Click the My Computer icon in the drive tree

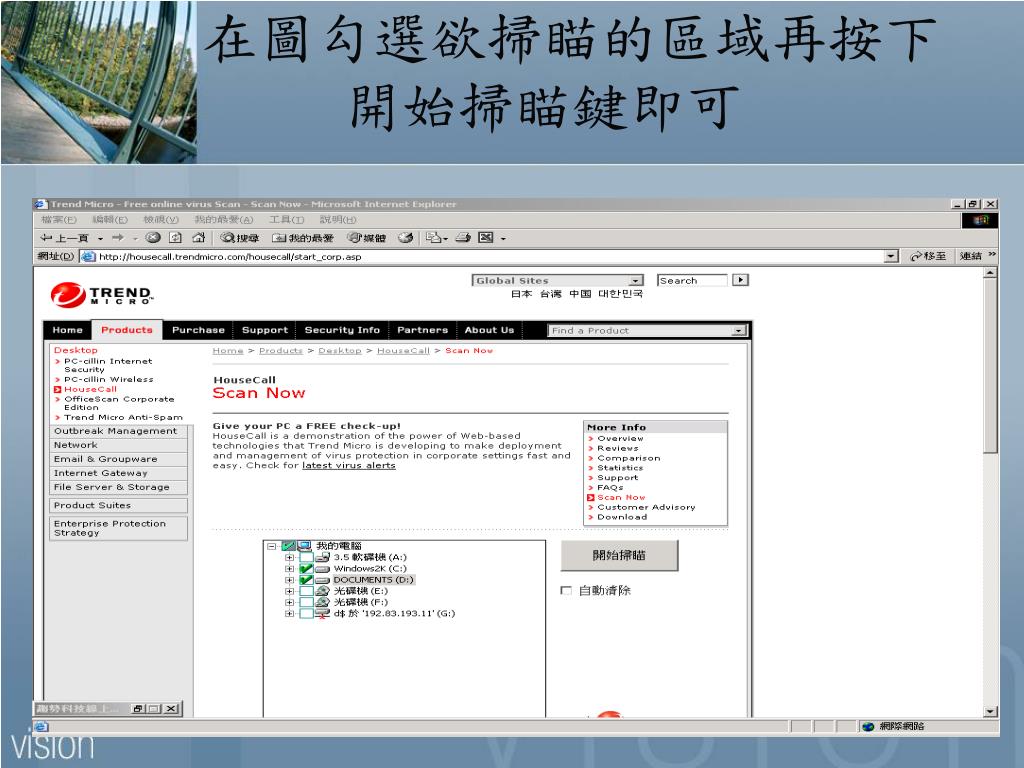point(304,546)
